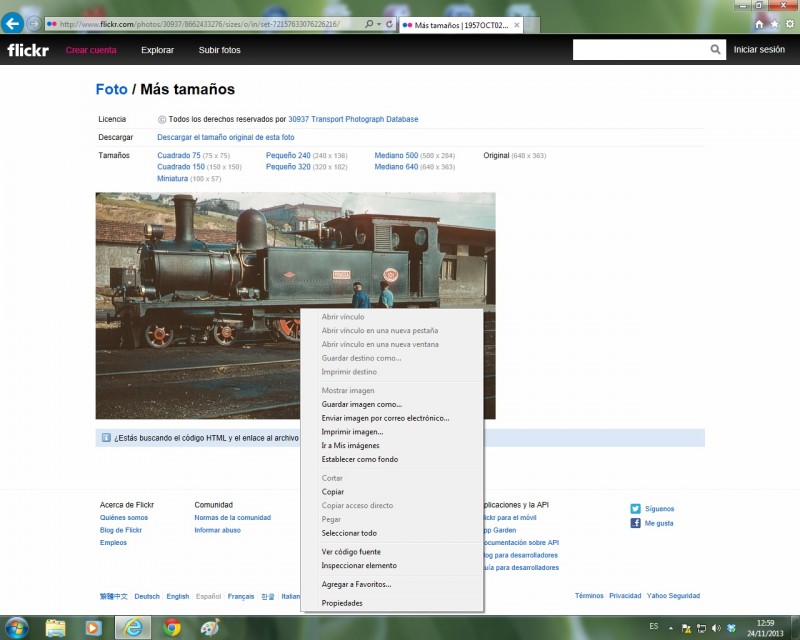Click the browser back arrow button
Screen dimensions: 800x640
12,23
